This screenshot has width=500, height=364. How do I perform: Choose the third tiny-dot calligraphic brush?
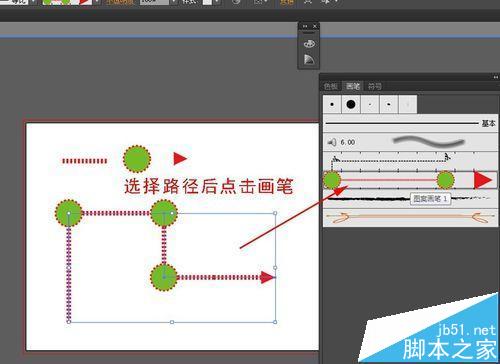[x=370, y=104]
